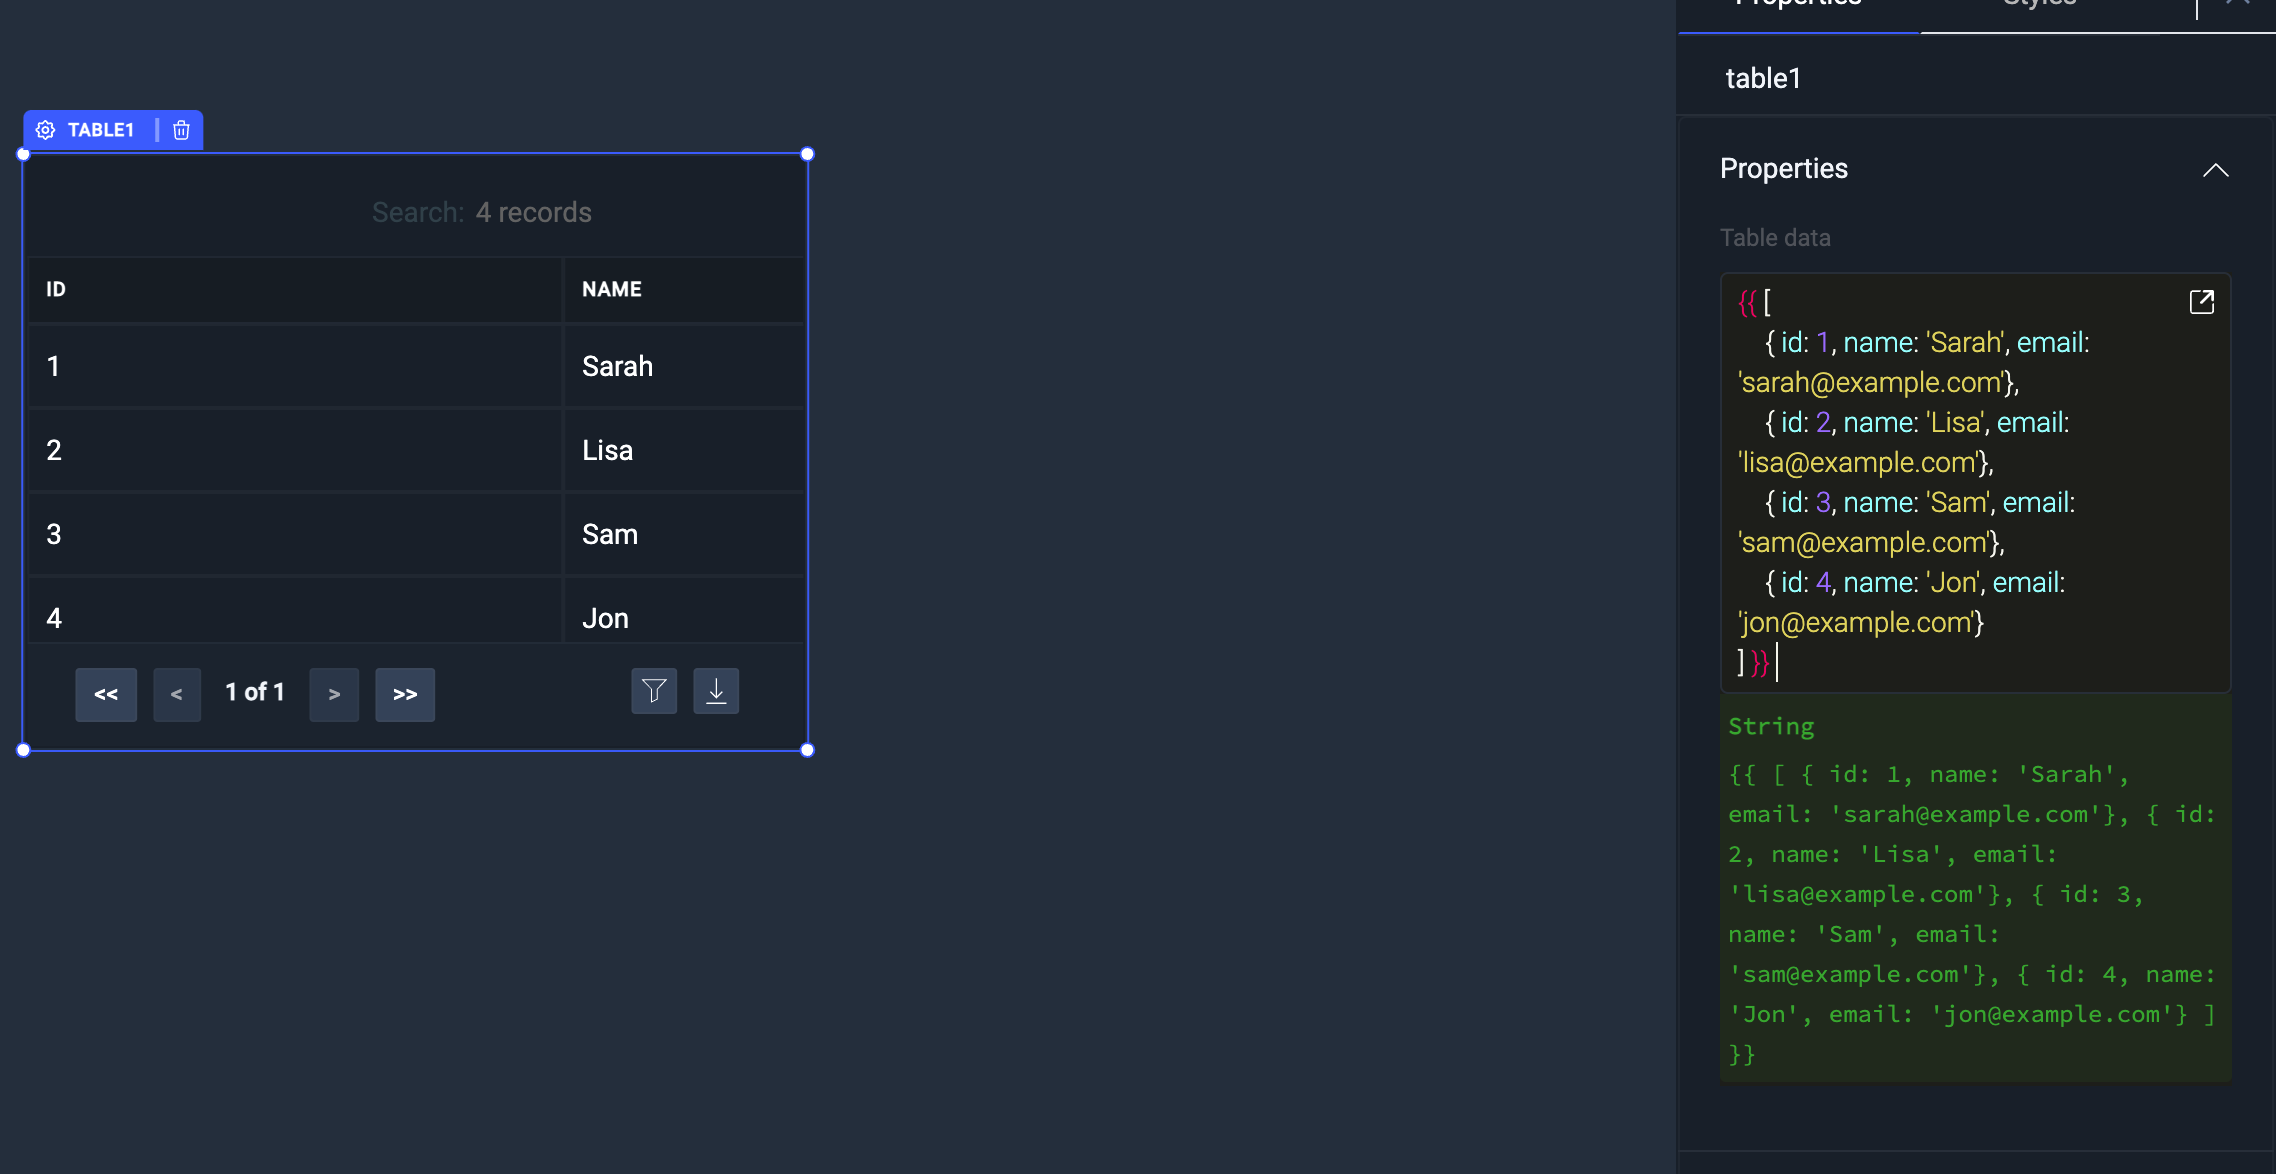Sort the table by the ID column

pyautogui.click(x=56, y=289)
